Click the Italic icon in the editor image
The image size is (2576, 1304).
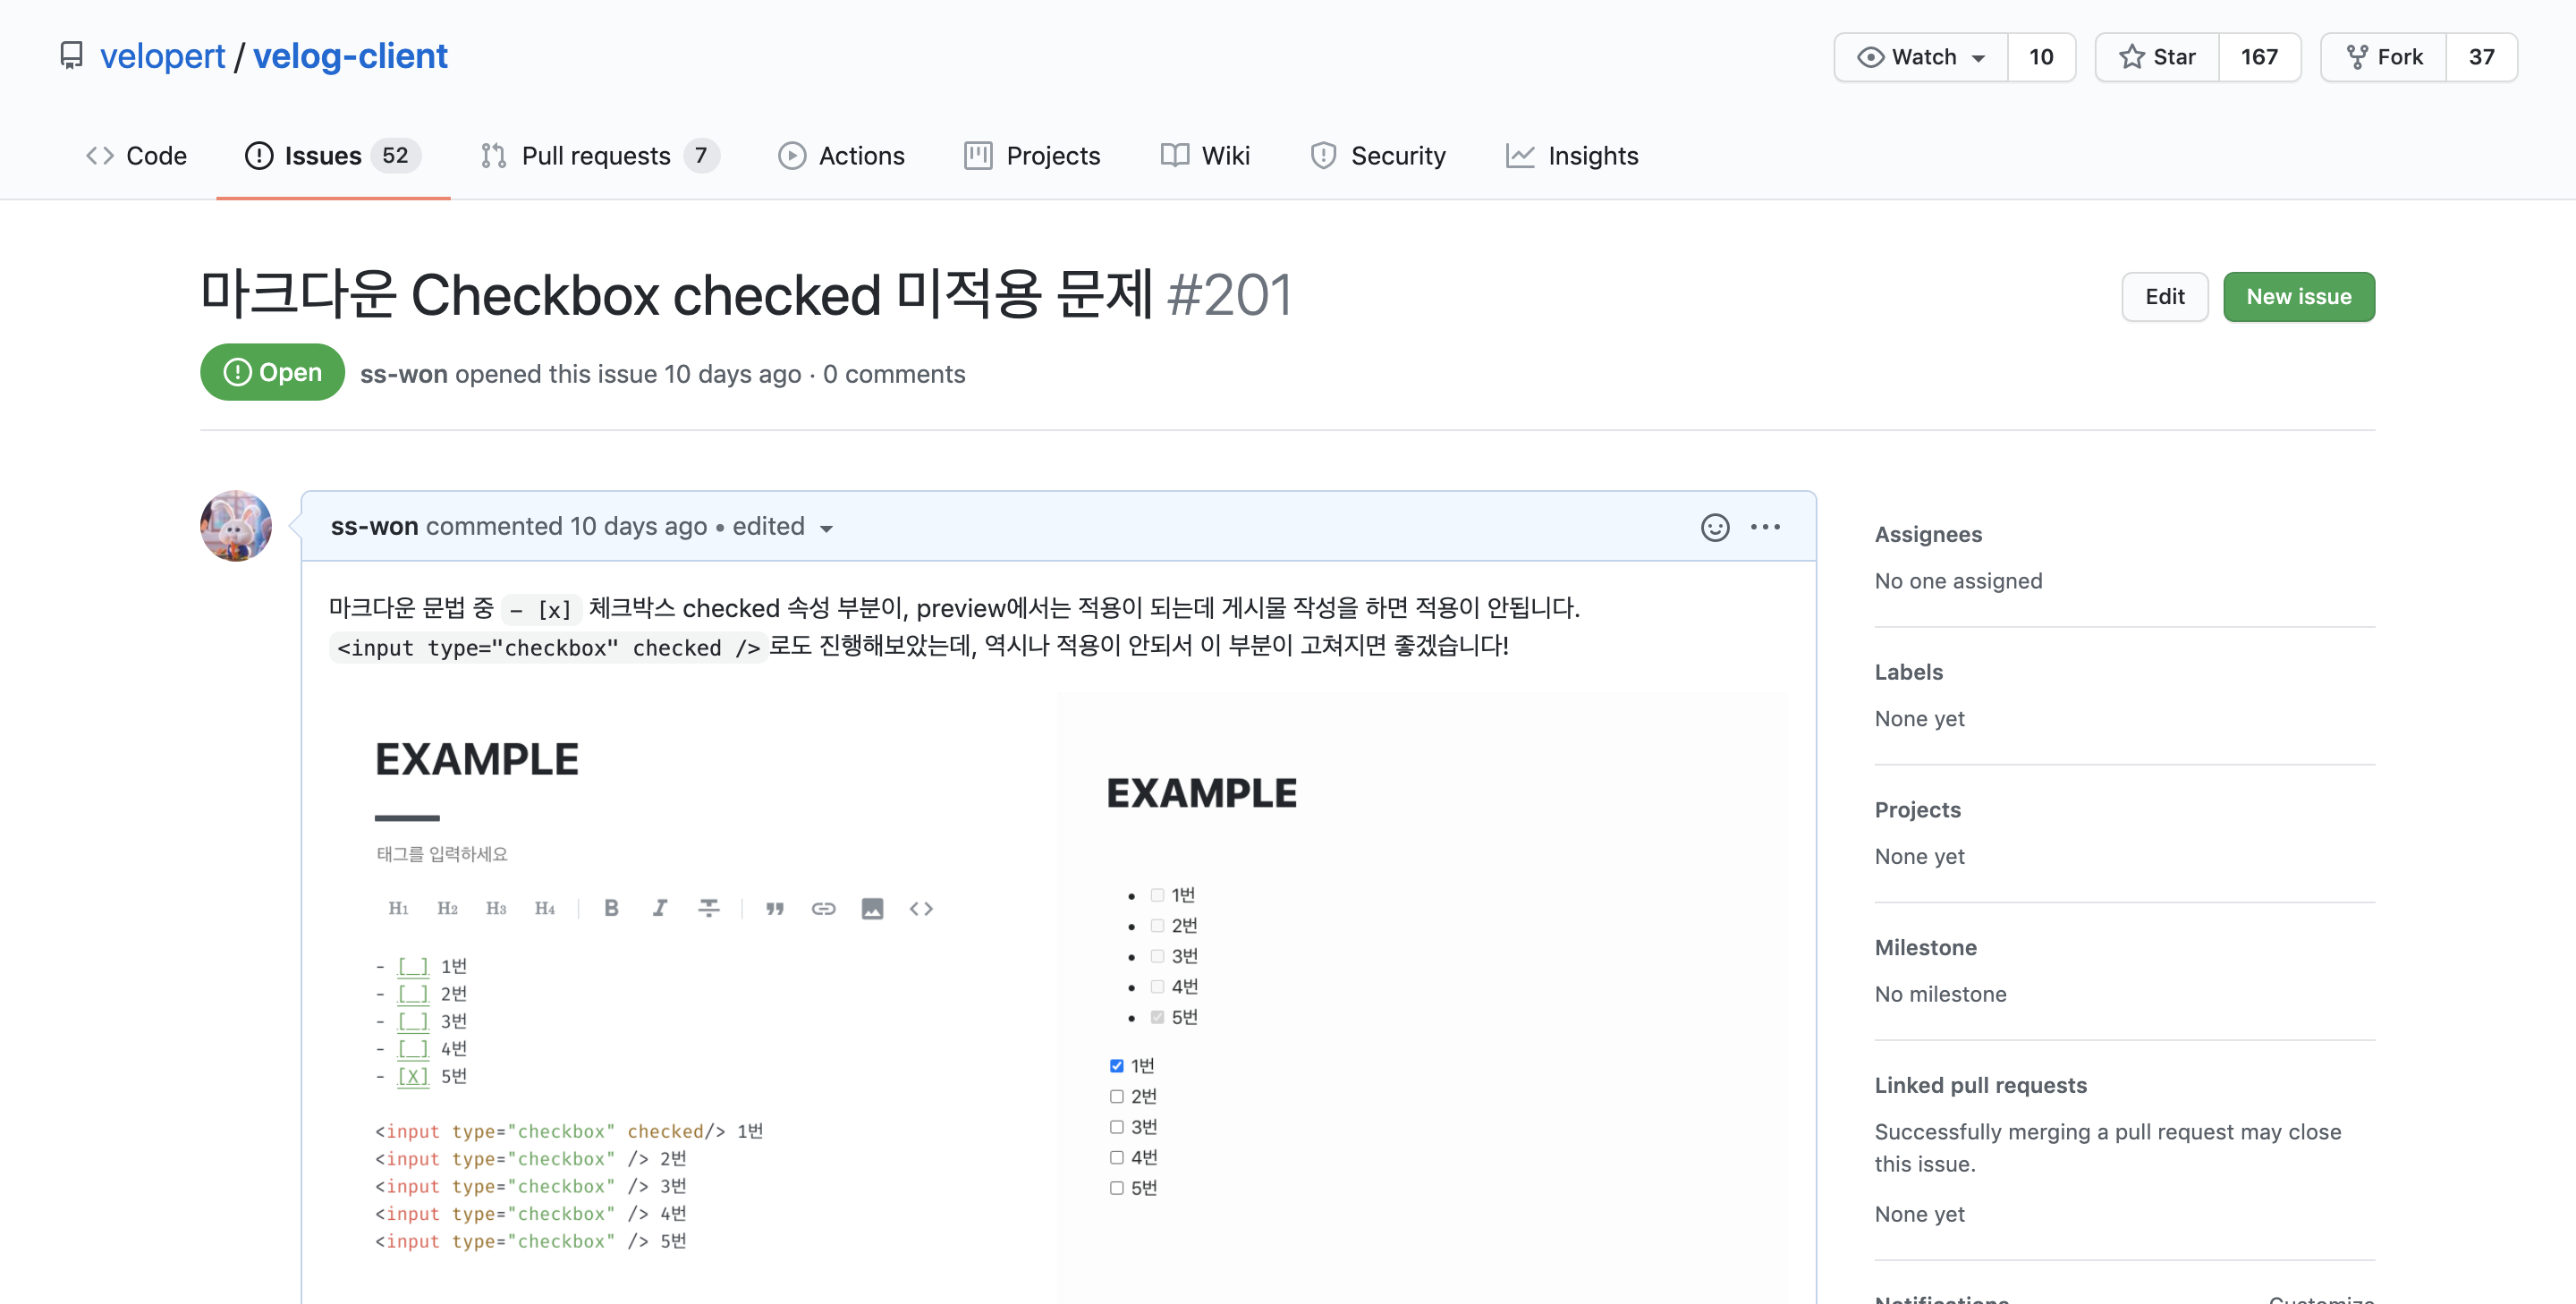[660, 908]
